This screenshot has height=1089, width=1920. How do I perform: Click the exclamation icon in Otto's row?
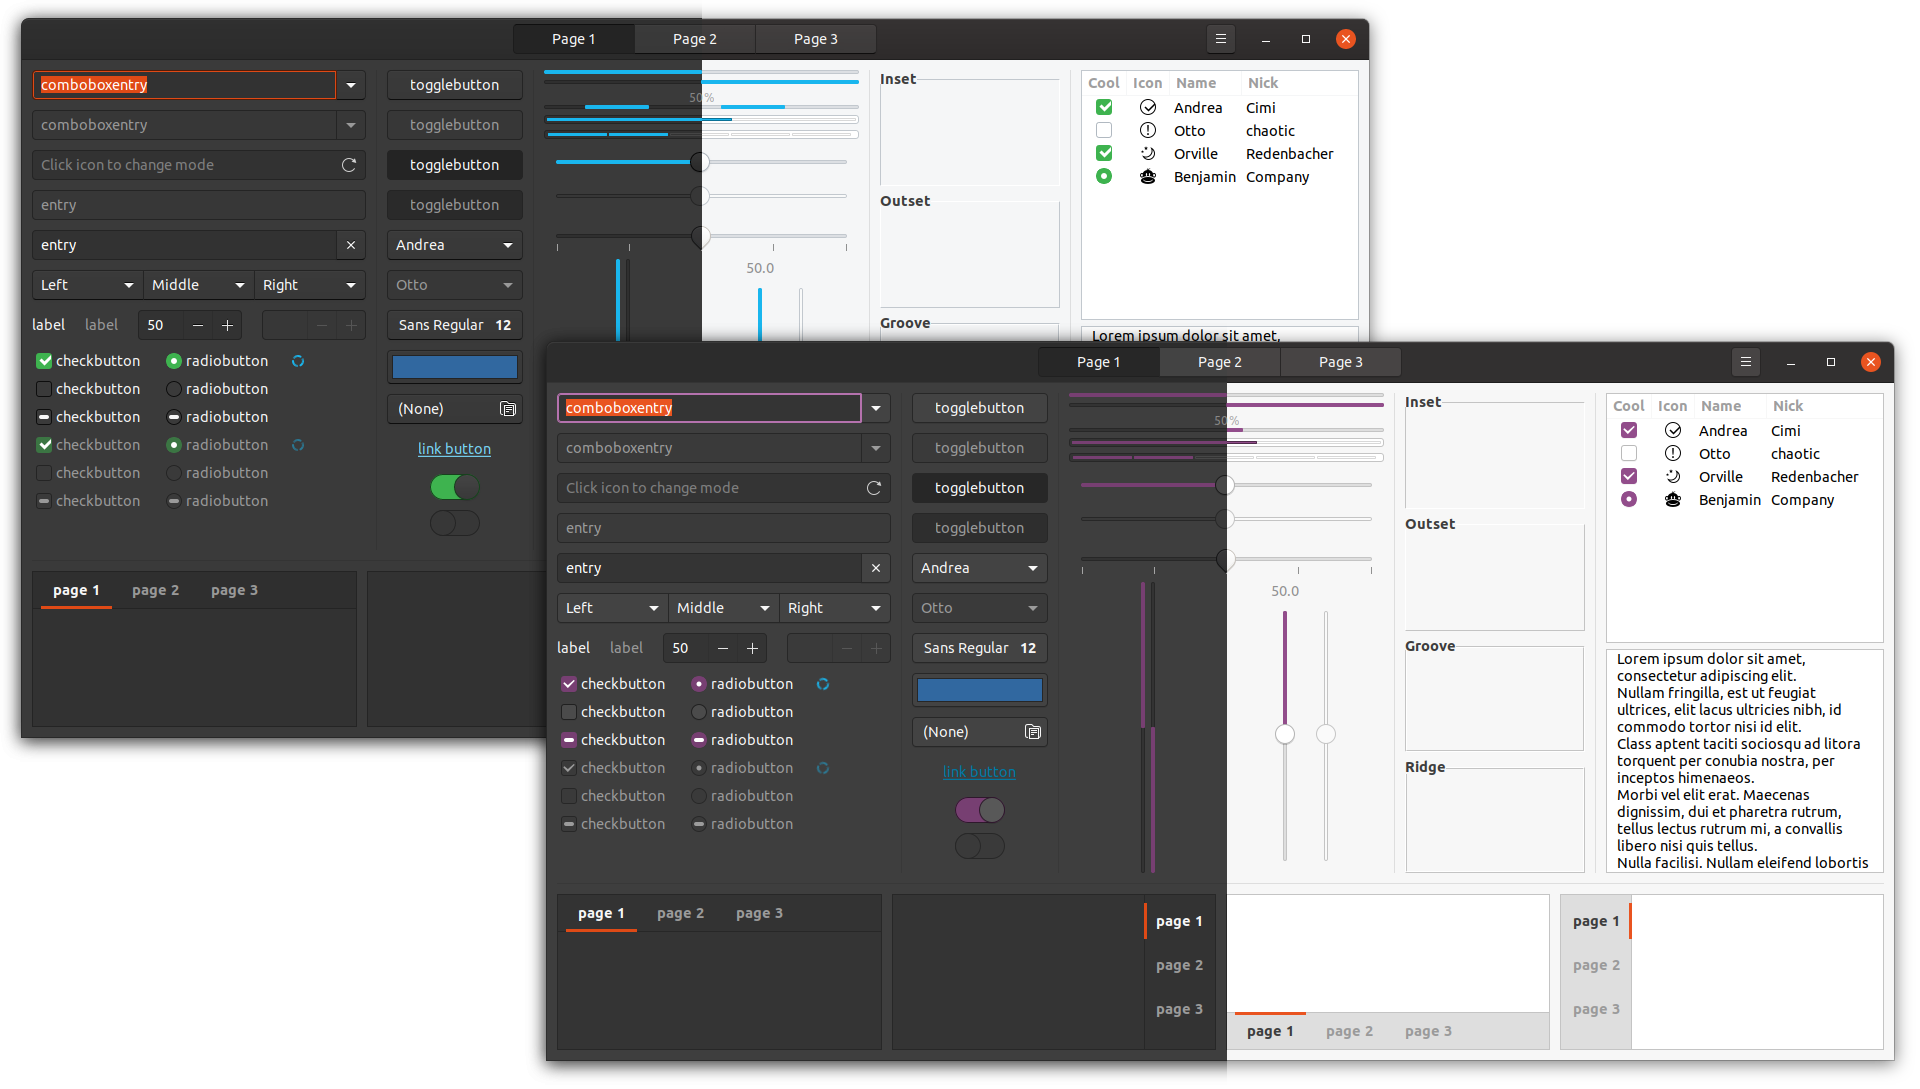1673,453
